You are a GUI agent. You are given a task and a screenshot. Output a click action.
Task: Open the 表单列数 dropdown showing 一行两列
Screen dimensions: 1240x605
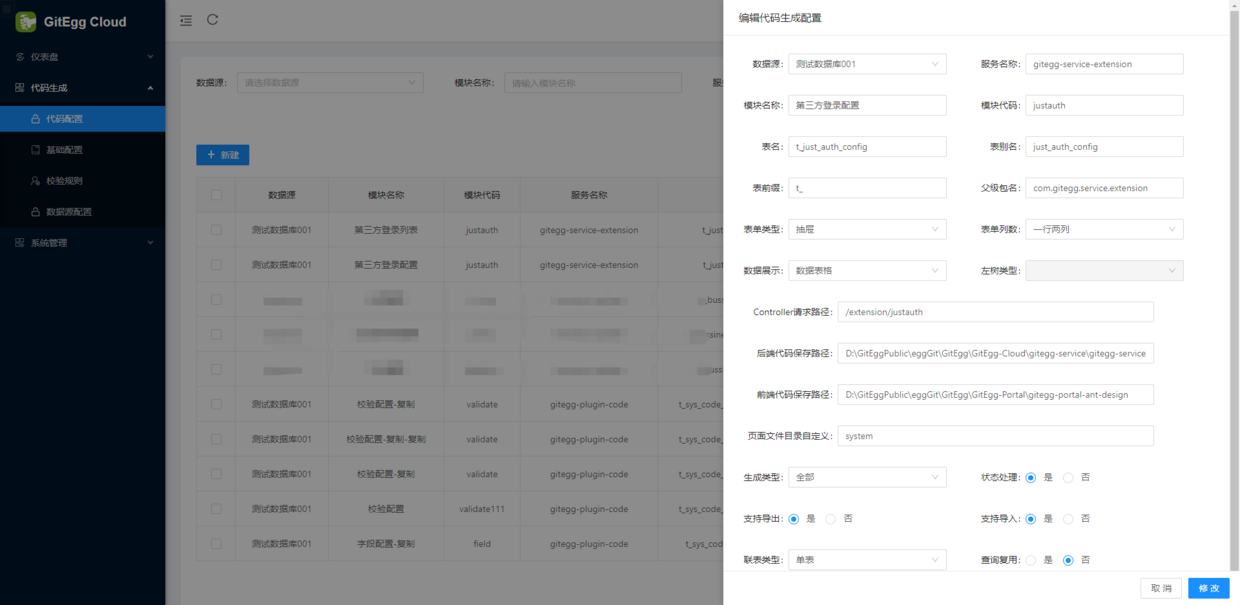[1104, 229]
